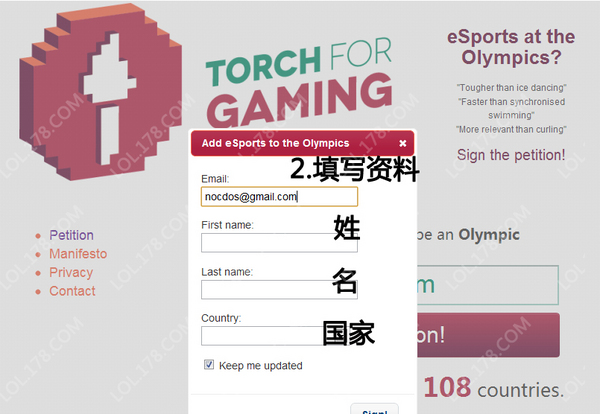
Task: Close the Add eSports to the Olympics dialog
Action: click(403, 143)
